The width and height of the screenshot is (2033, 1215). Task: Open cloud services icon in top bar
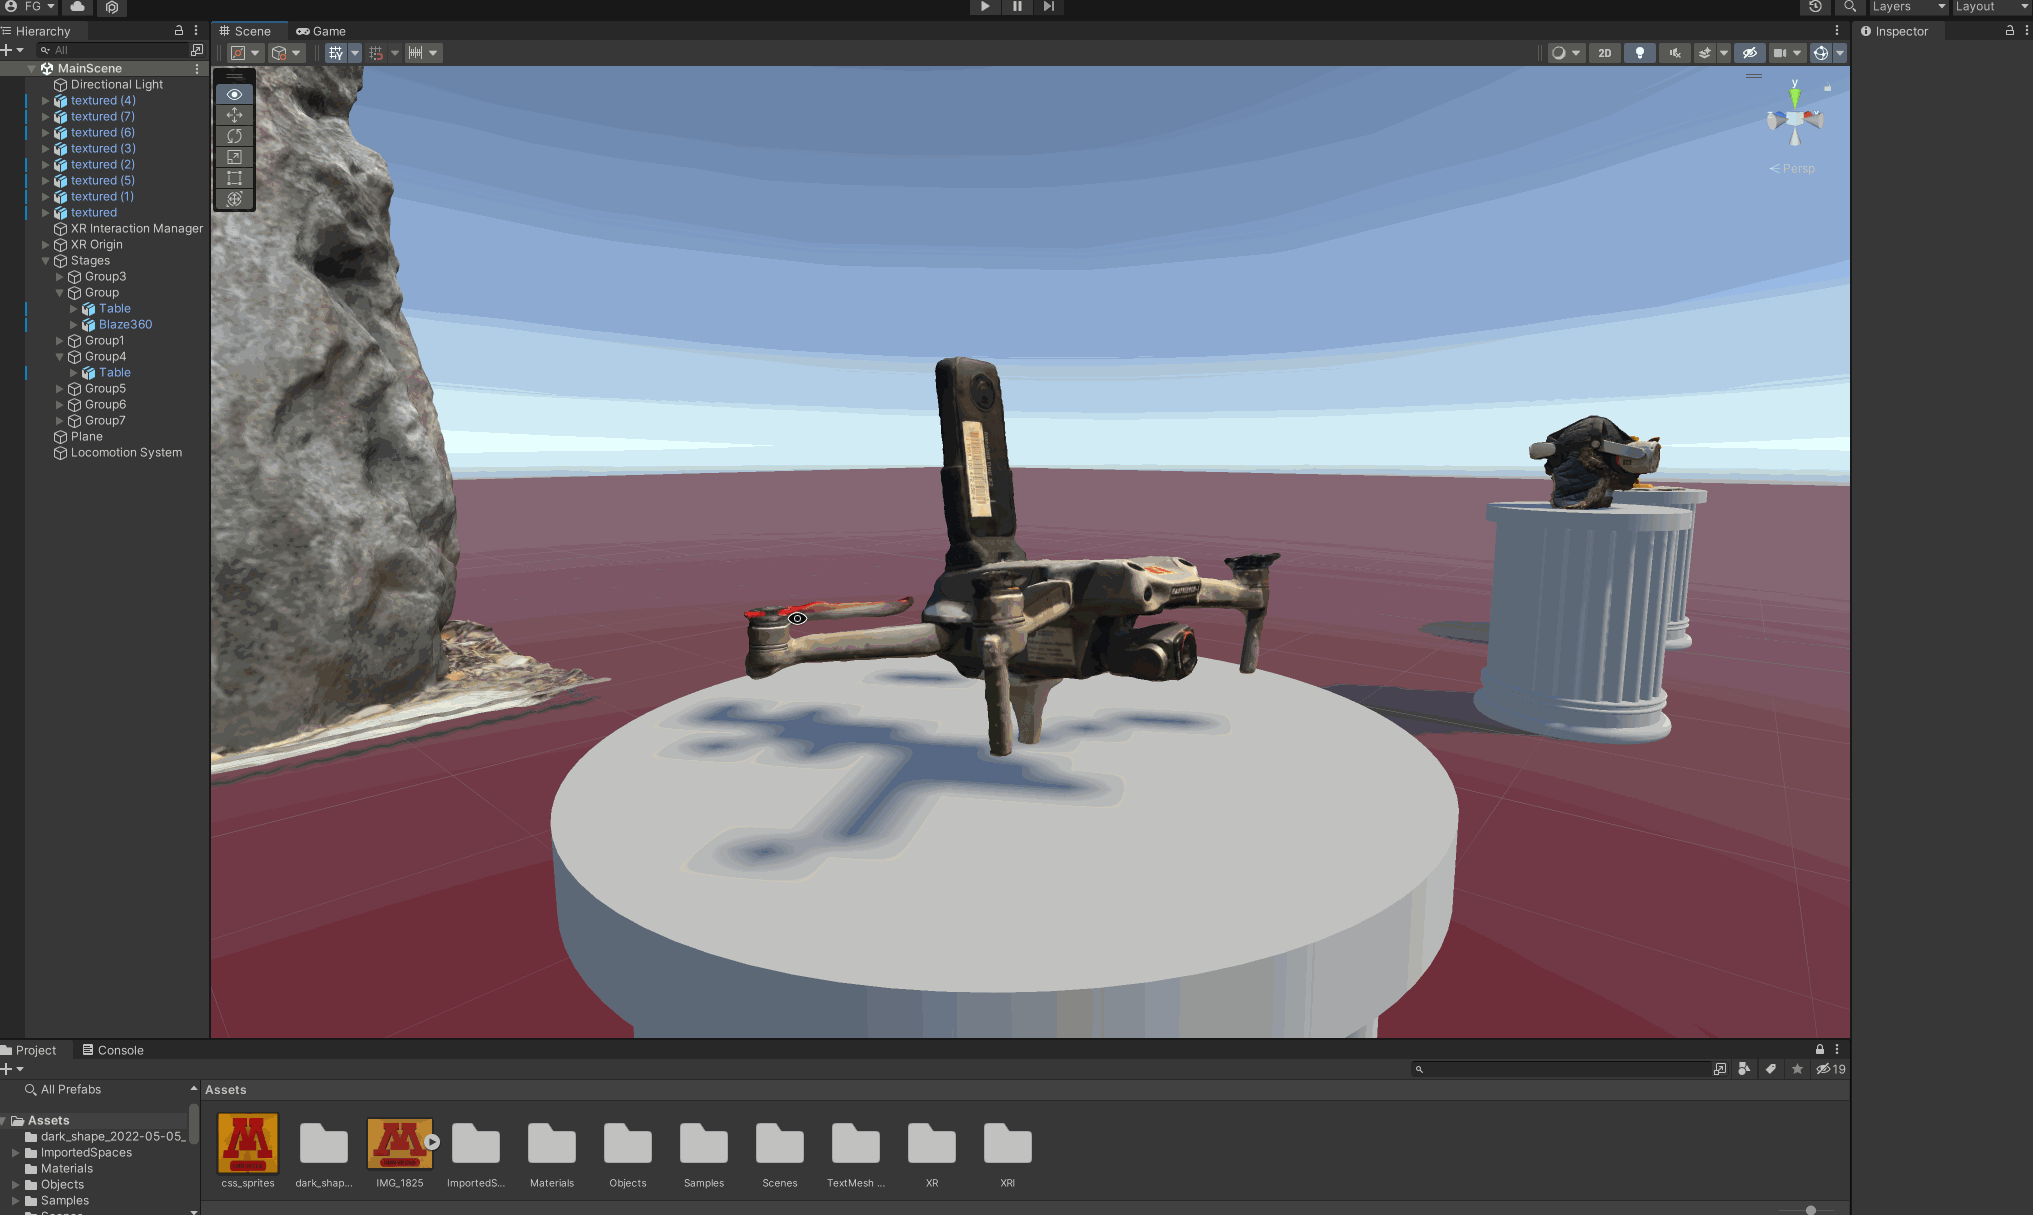click(x=77, y=6)
